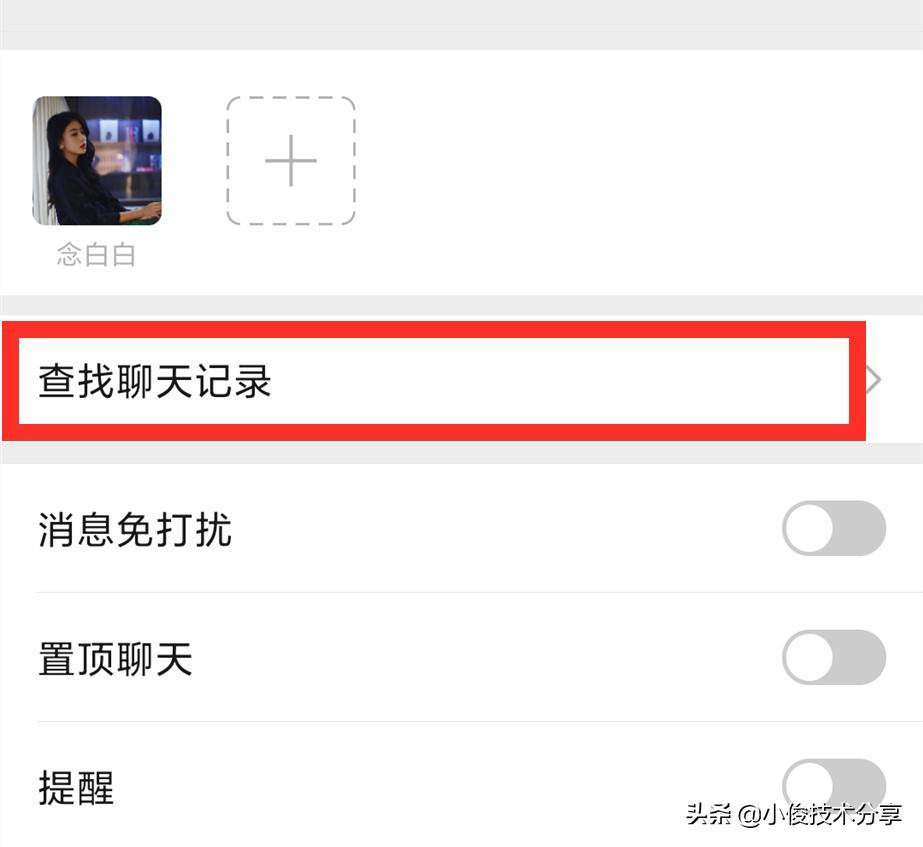This screenshot has height=847, width=923.
Task: Click the white knob of 消息免打扰 switch
Action: pyautogui.click(x=810, y=529)
